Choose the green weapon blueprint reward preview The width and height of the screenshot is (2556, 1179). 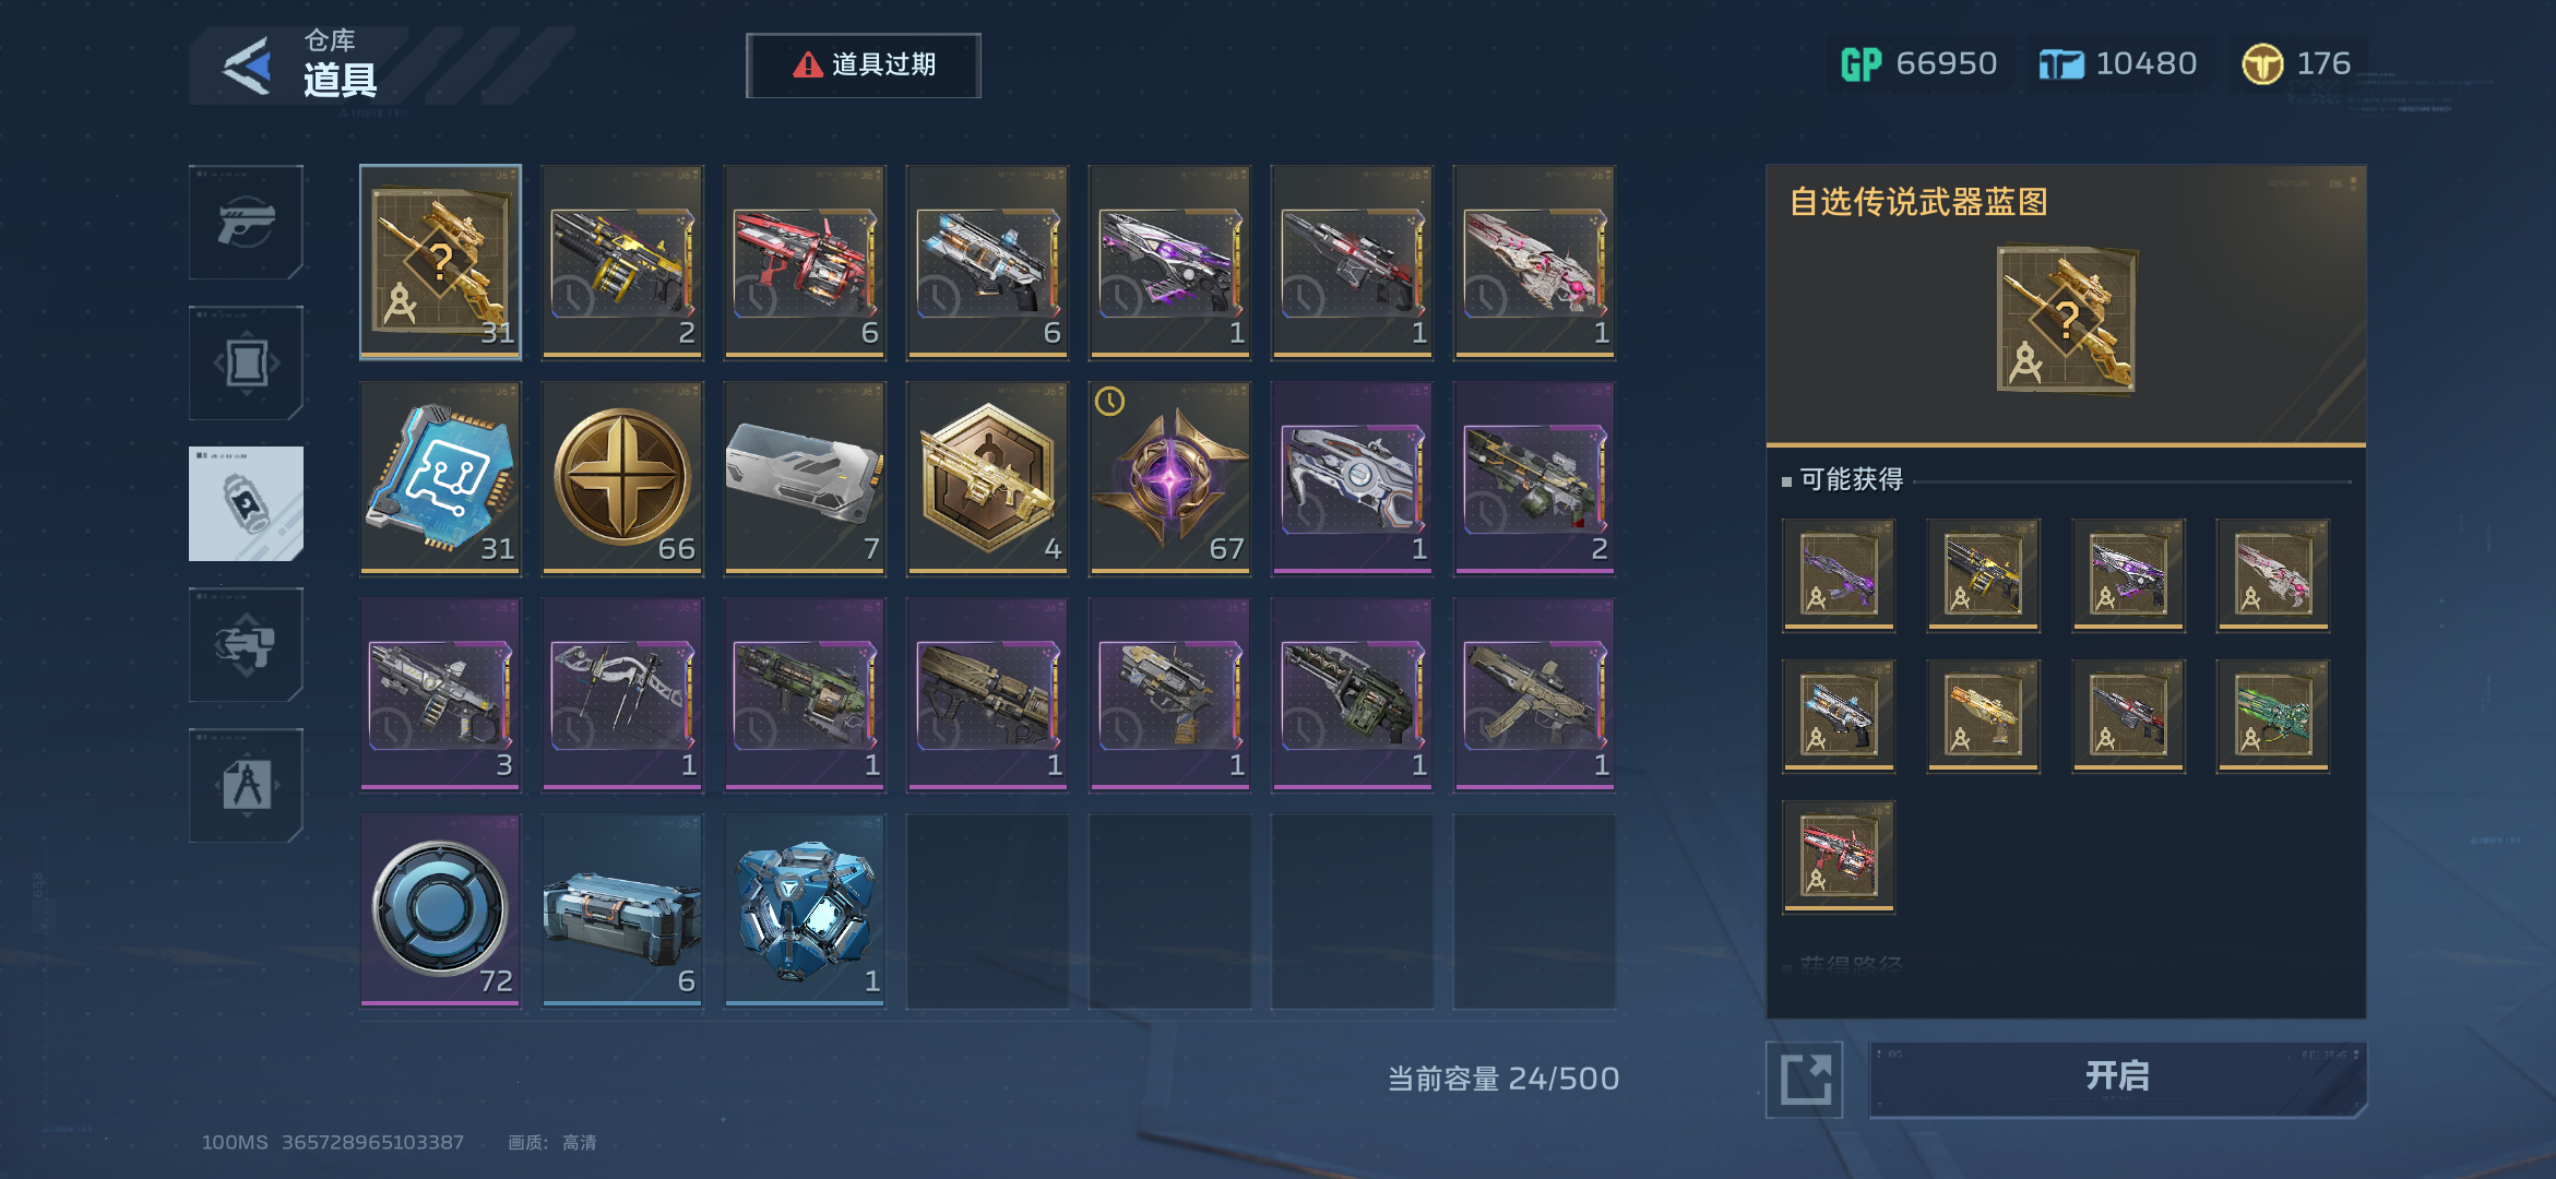[x=2273, y=716]
